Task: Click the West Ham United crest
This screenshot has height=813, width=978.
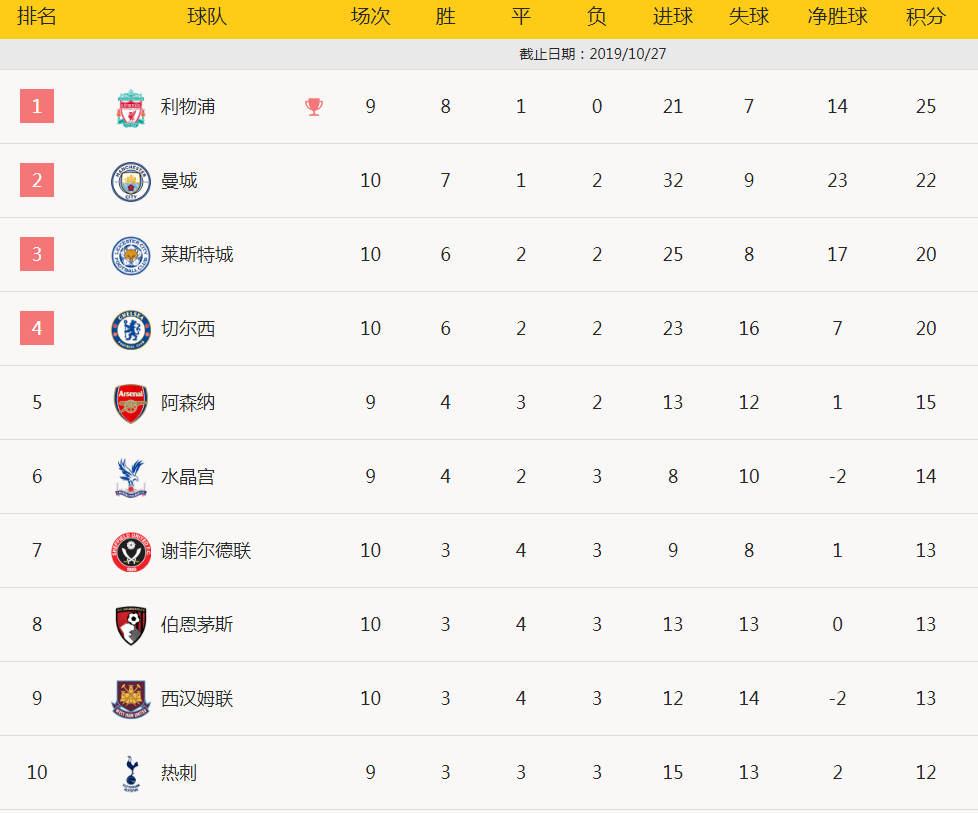Action: pyautogui.click(x=131, y=699)
